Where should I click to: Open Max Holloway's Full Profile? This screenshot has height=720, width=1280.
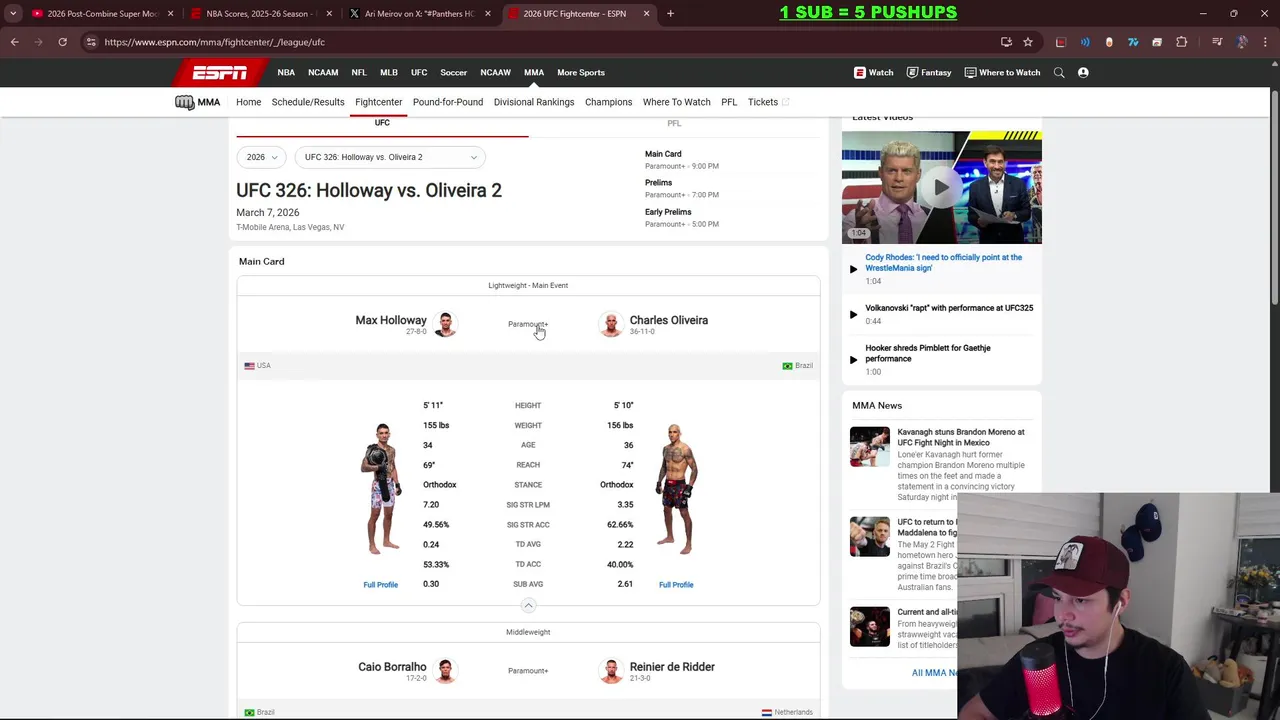[x=380, y=585]
